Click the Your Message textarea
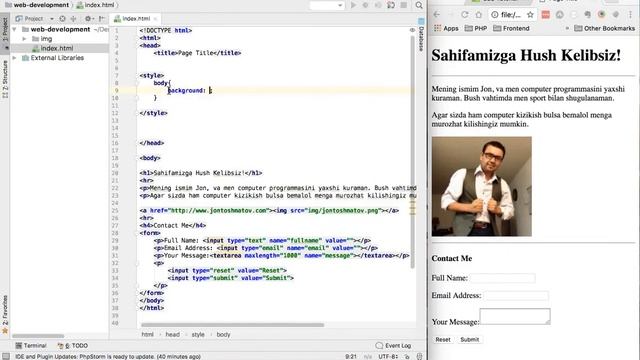Screen dimensions: 640x360 point(515,317)
